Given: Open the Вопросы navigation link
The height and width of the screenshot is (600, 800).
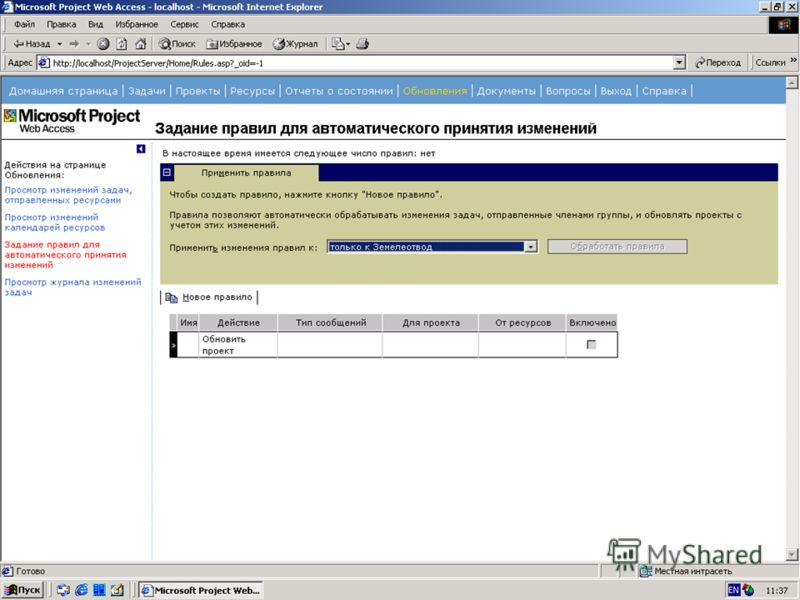Looking at the screenshot, I should (x=568, y=91).
